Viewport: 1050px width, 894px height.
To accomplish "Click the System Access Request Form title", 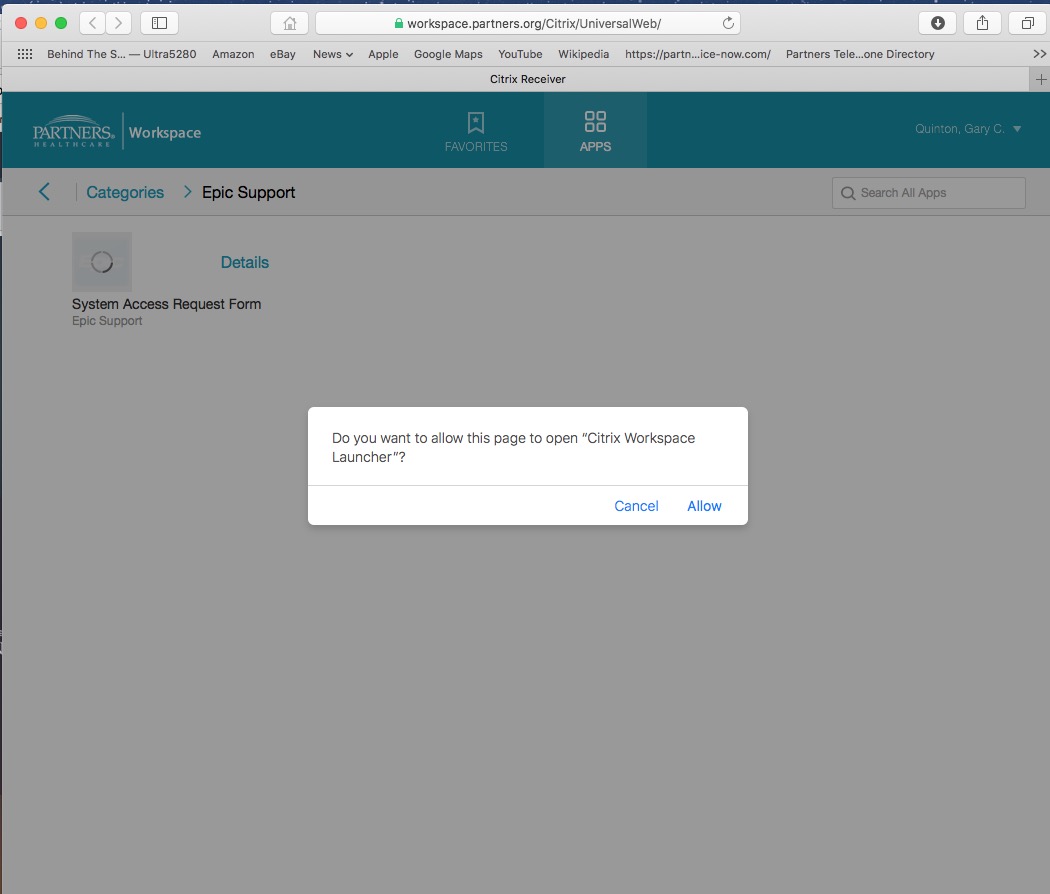I will 167,304.
